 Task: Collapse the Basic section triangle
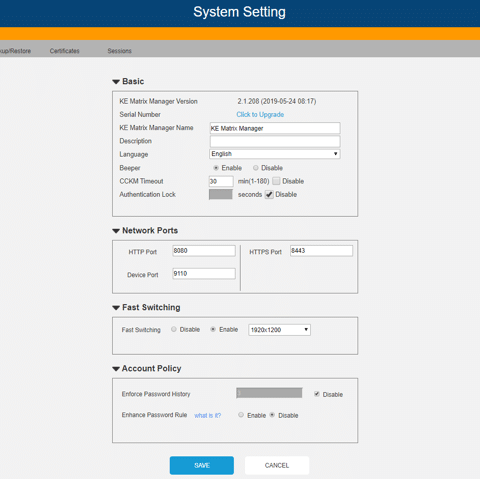coord(116,82)
